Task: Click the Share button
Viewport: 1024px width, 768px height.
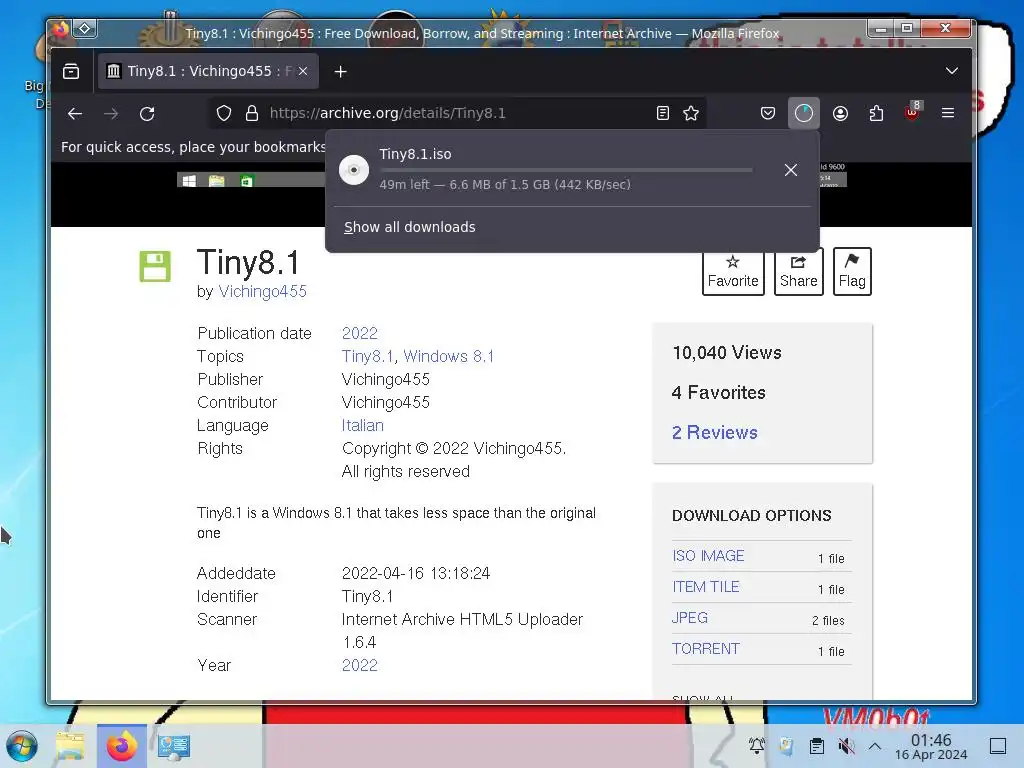Action: tap(799, 272)
